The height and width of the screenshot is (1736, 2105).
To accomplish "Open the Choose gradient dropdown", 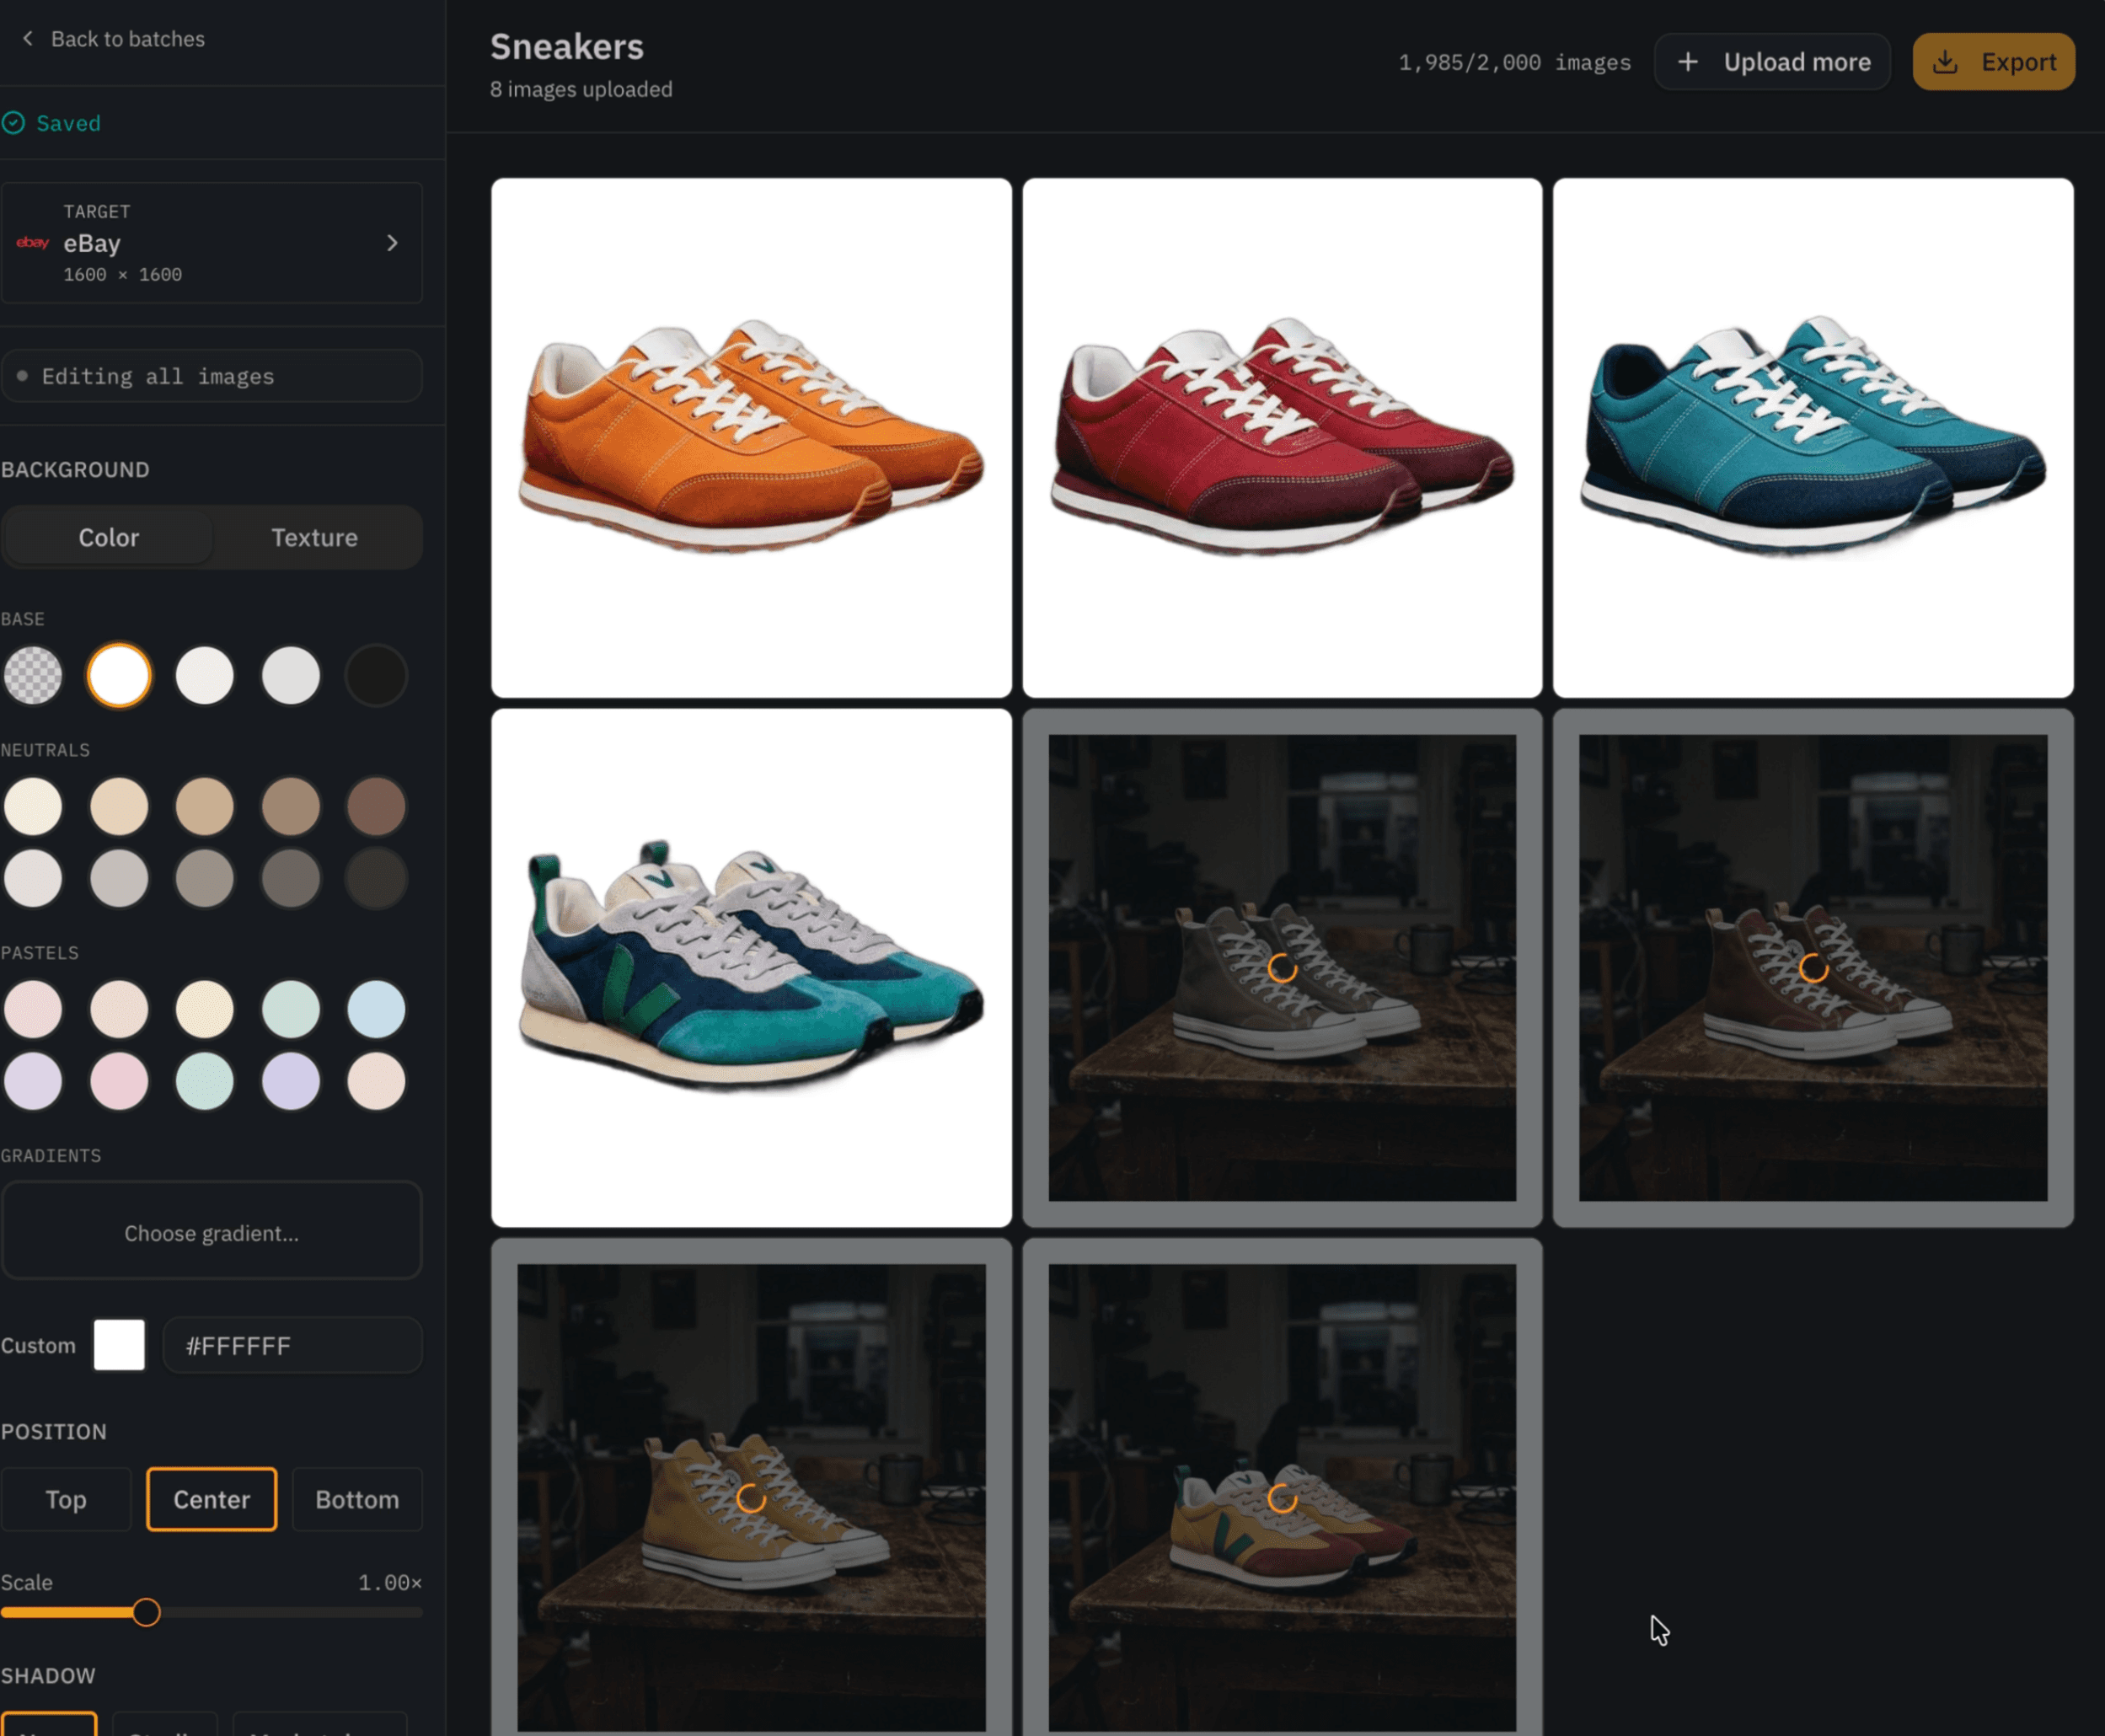I will pyautogui.click(x=211, y=1232).
